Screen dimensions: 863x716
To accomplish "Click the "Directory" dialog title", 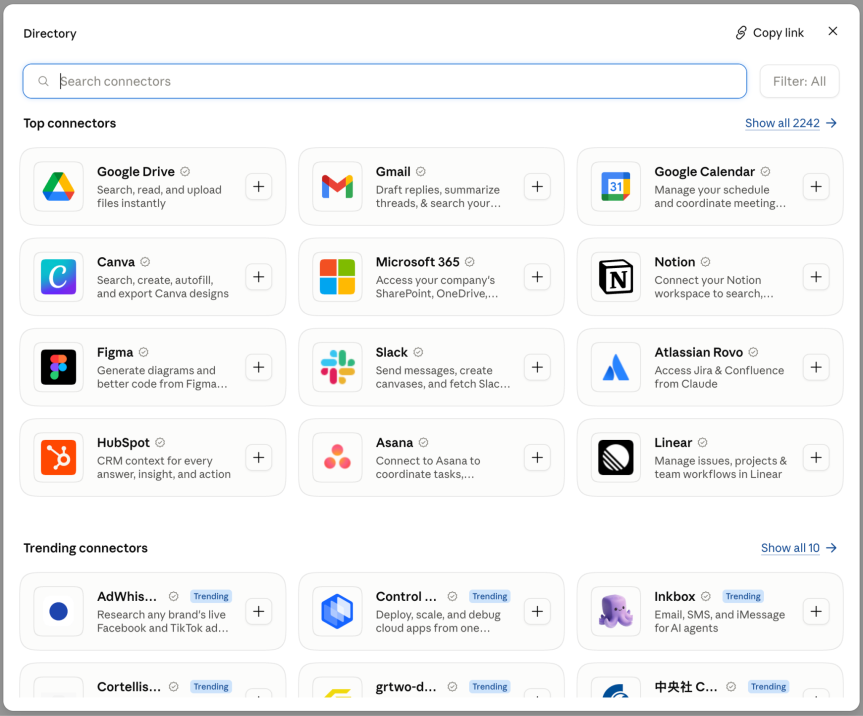I will (50, 34).
